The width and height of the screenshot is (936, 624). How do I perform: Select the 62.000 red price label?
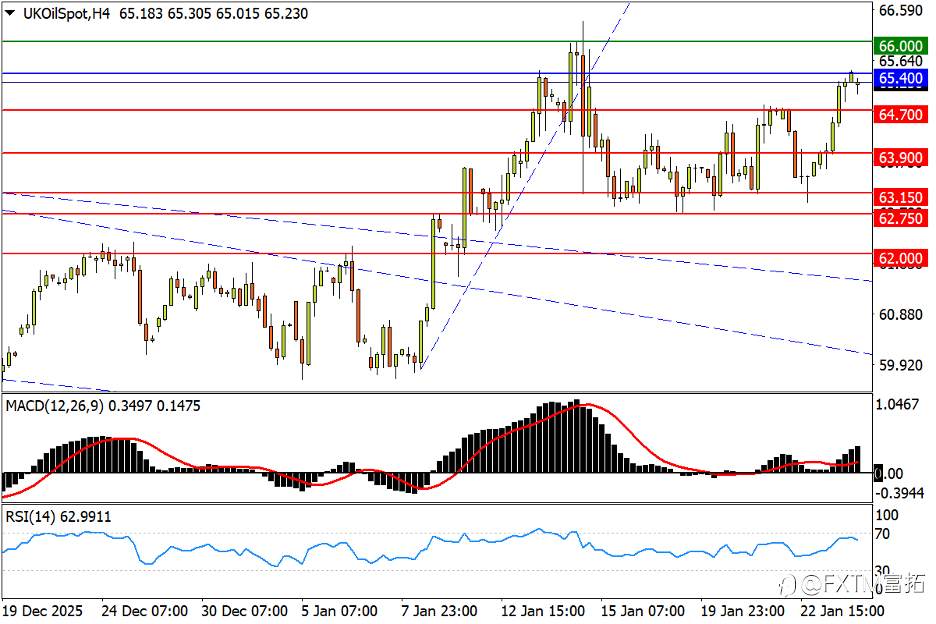(x=901, y=259)
